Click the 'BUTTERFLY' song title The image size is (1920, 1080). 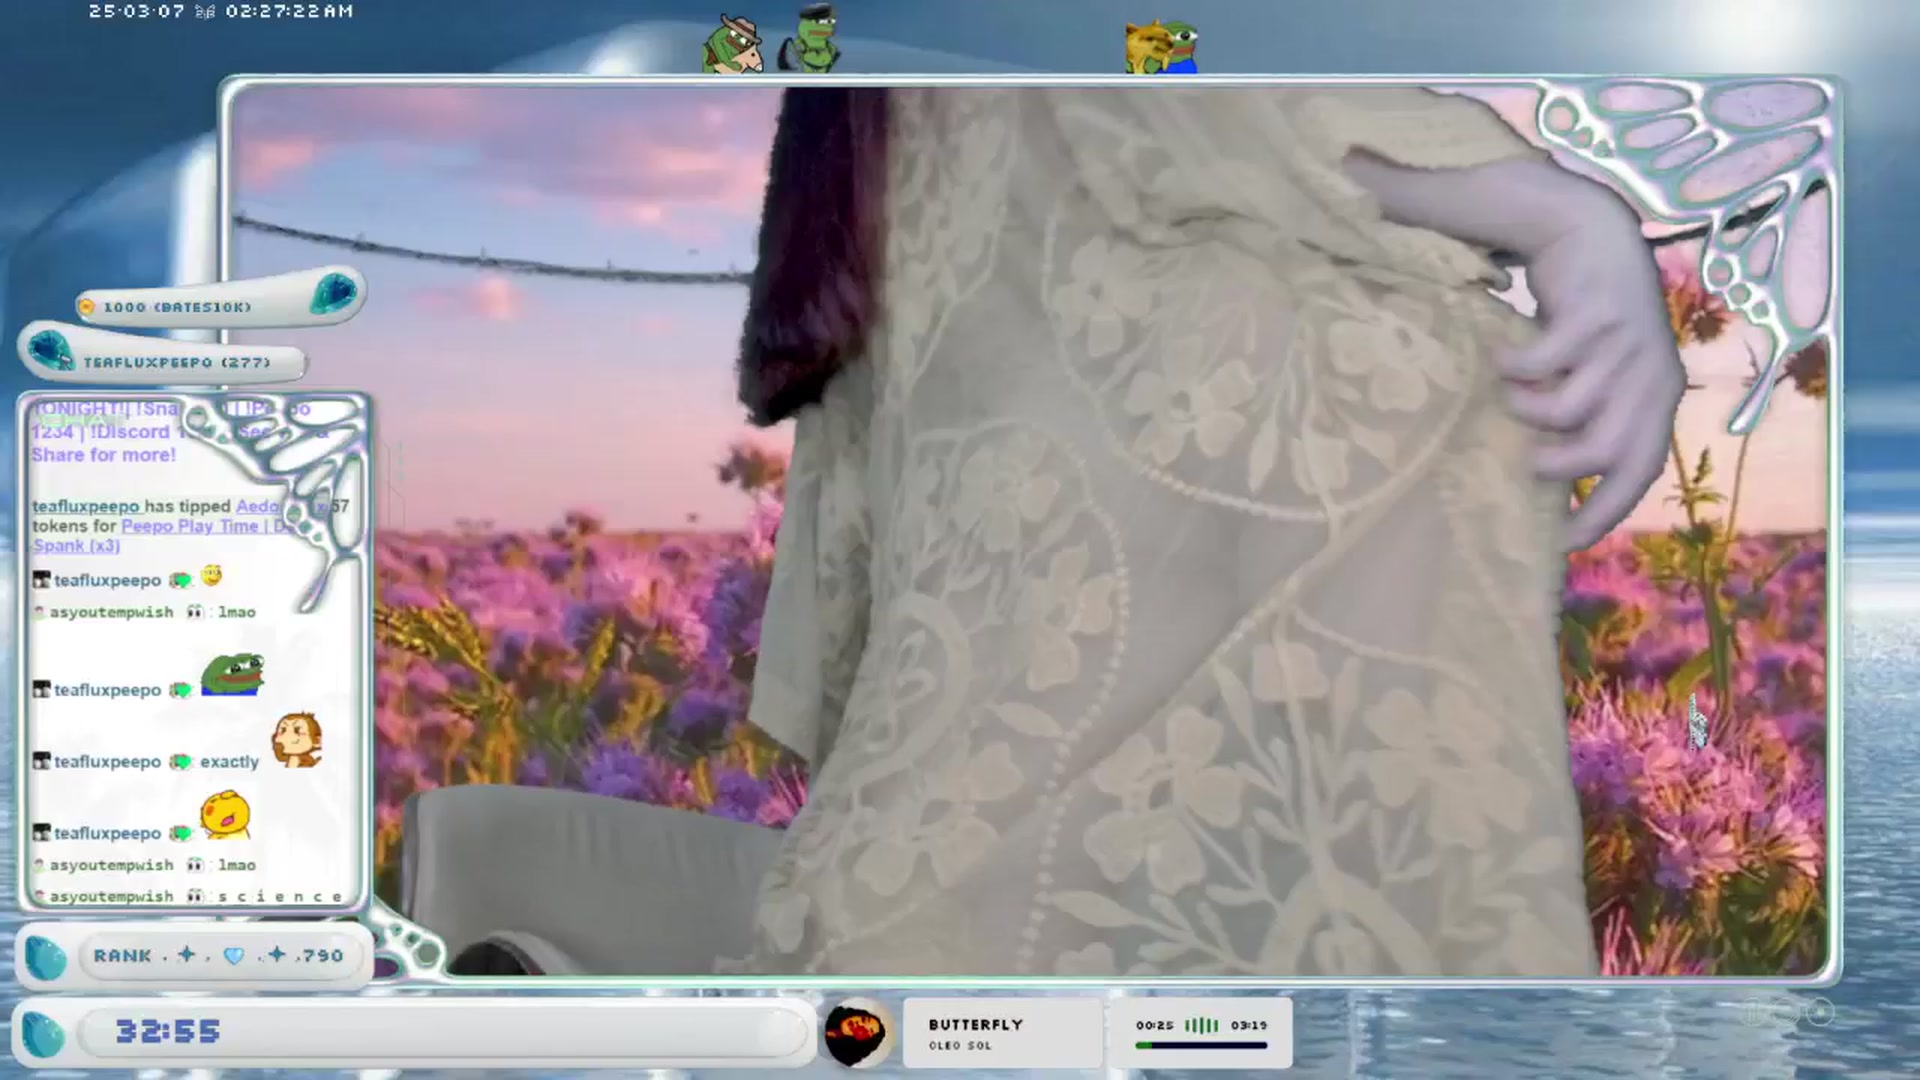(975, 1025)
